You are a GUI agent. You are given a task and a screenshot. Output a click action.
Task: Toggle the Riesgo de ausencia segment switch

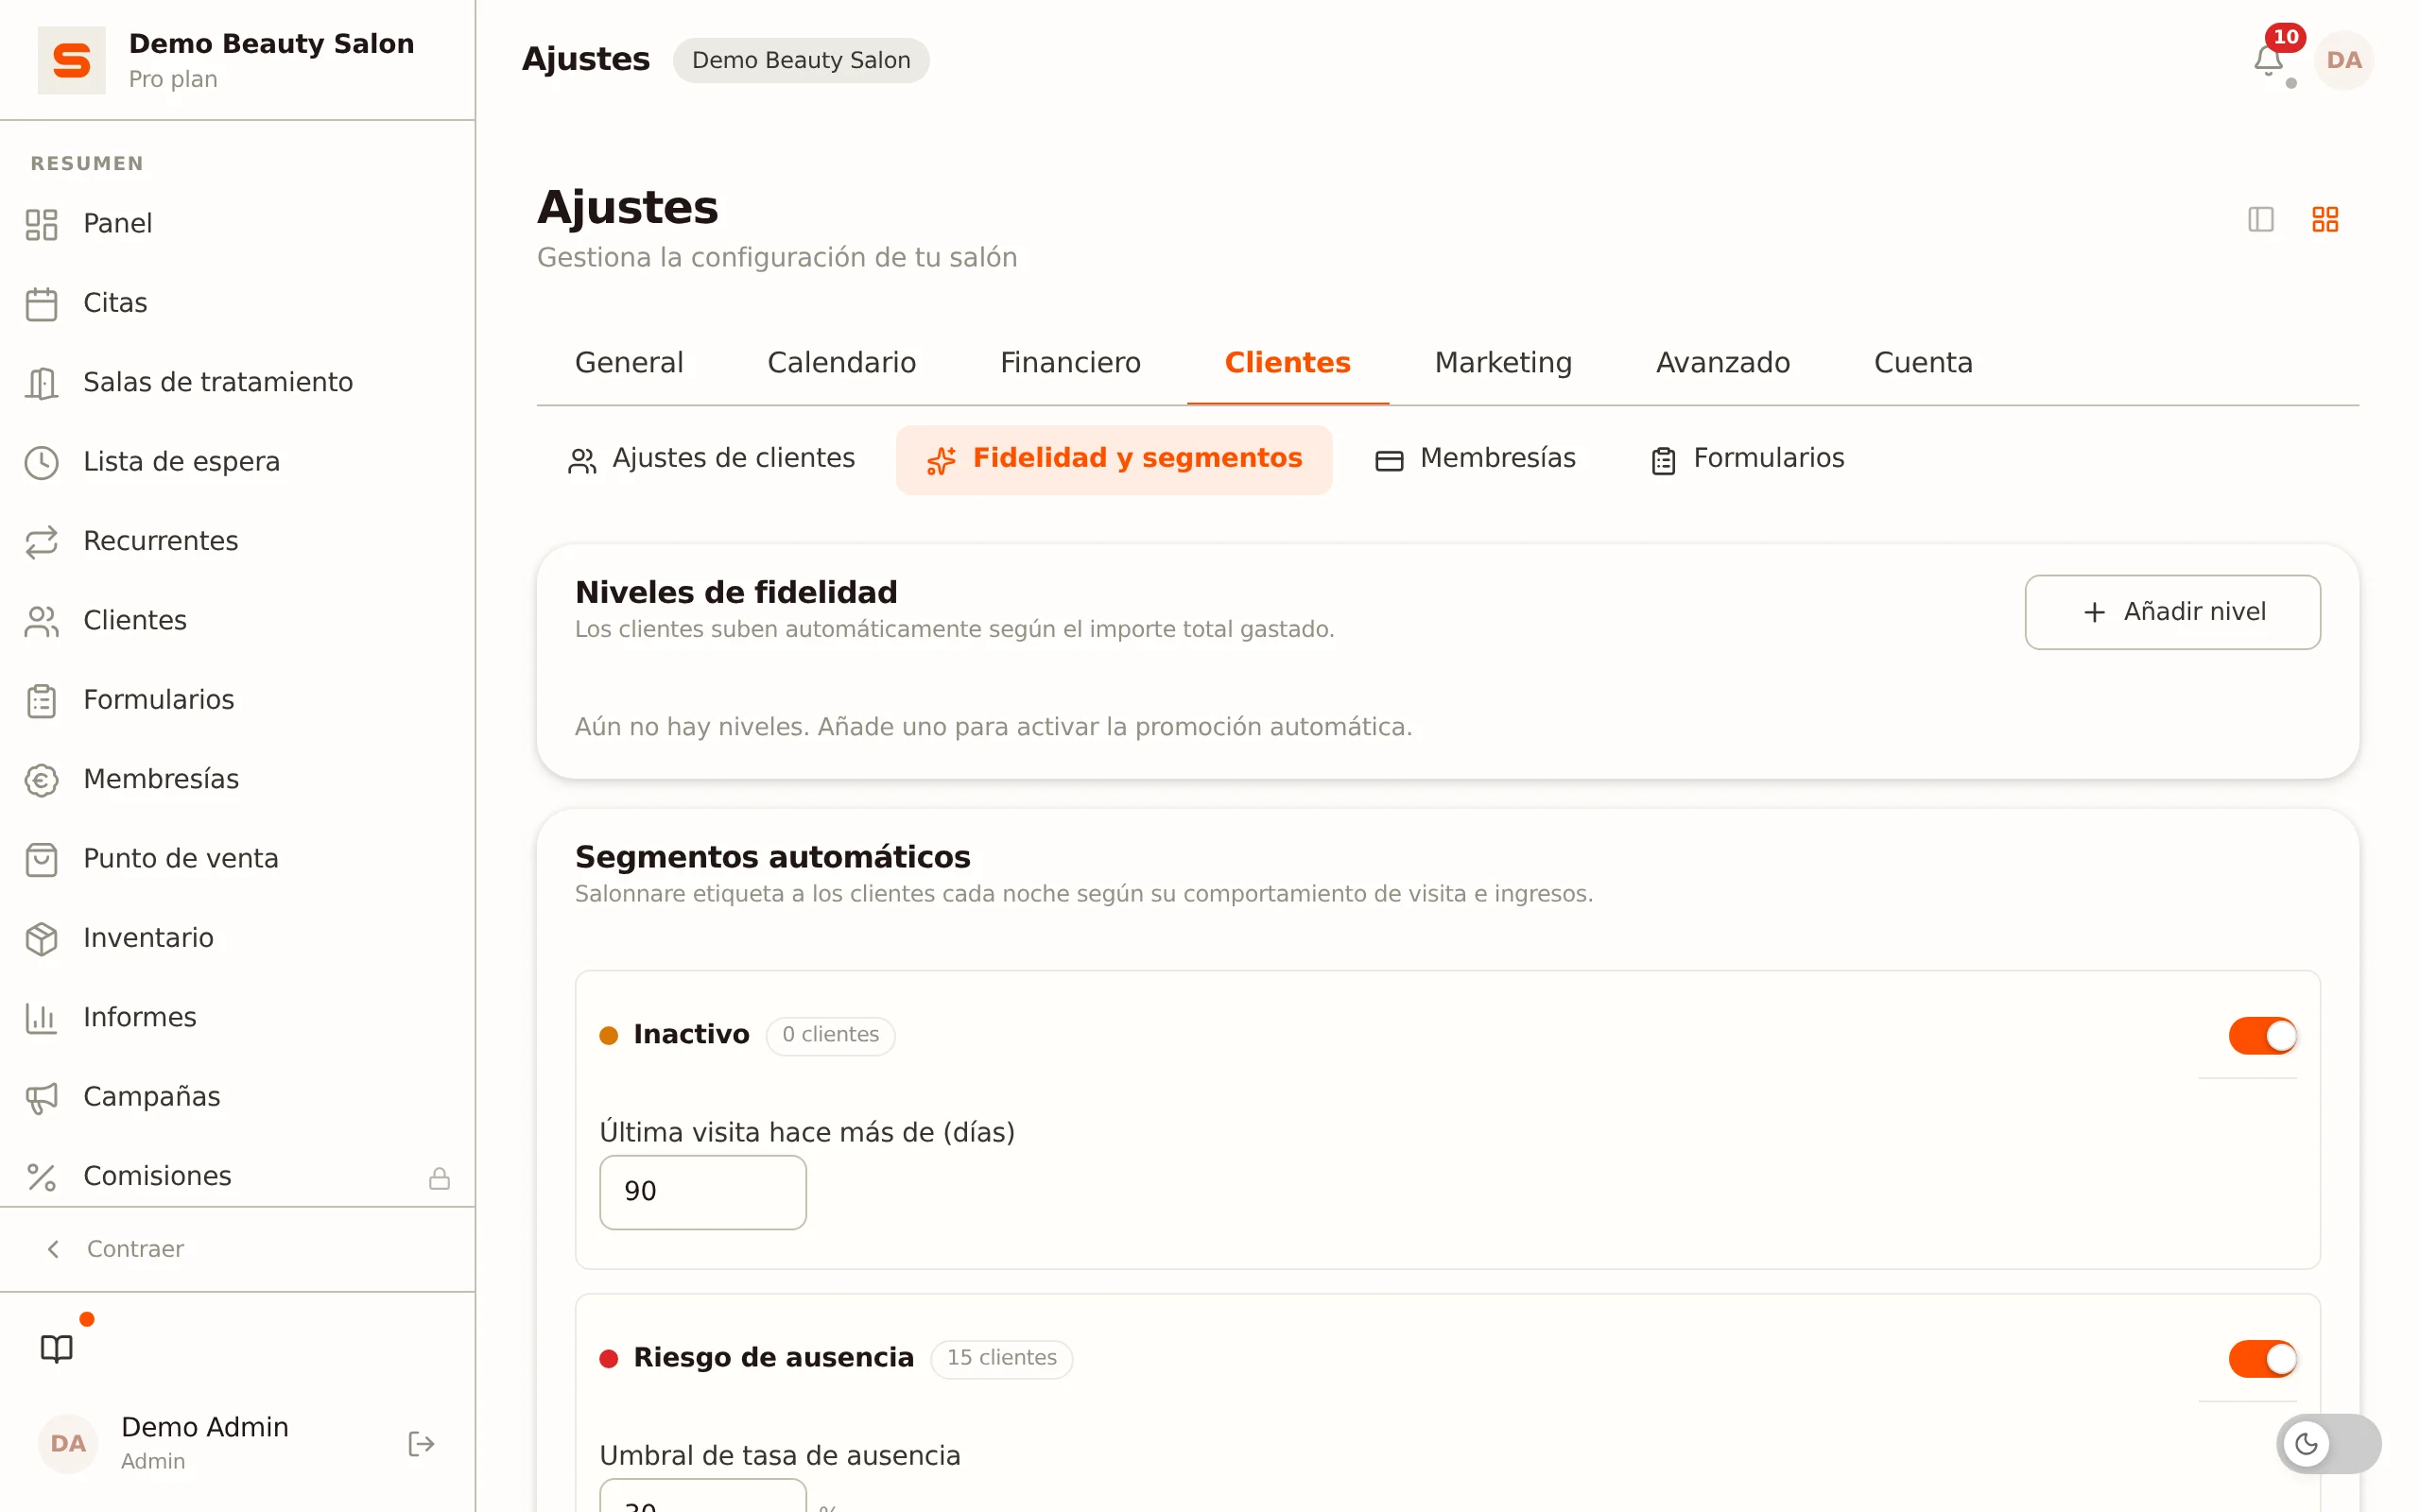2263,1358
